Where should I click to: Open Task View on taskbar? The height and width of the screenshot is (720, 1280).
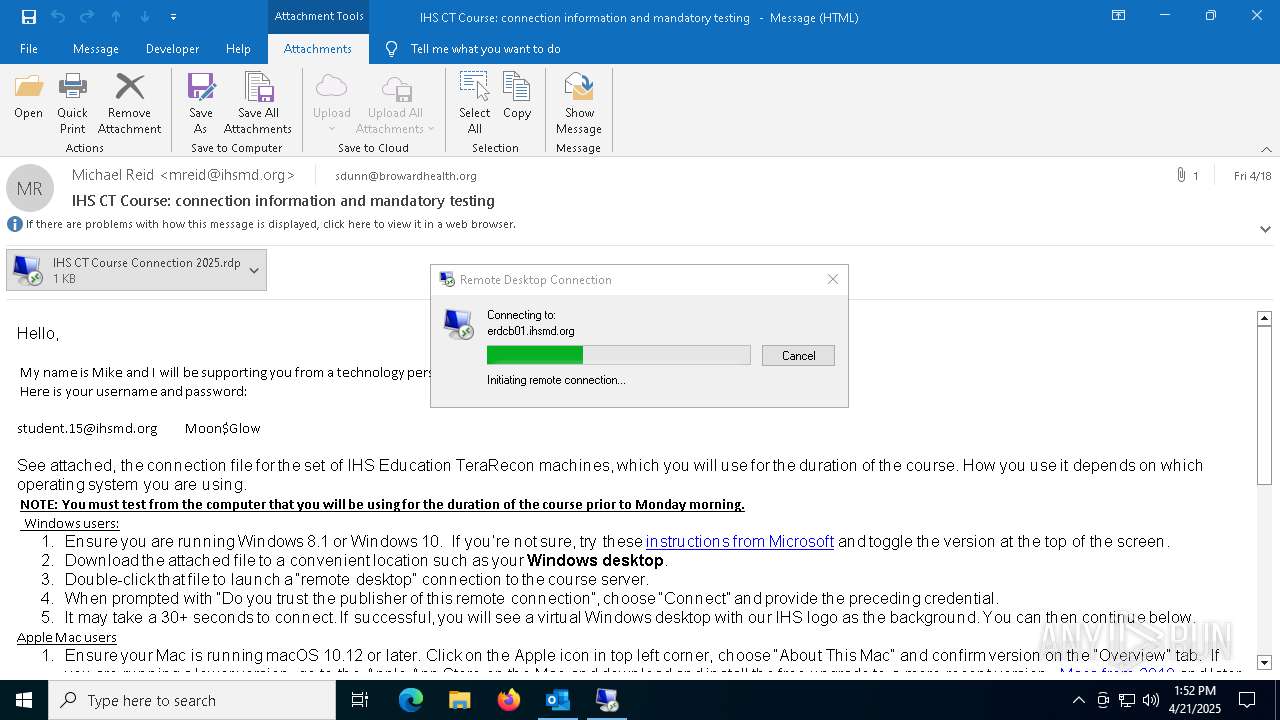pyautogui.click(x=360, y=700)
